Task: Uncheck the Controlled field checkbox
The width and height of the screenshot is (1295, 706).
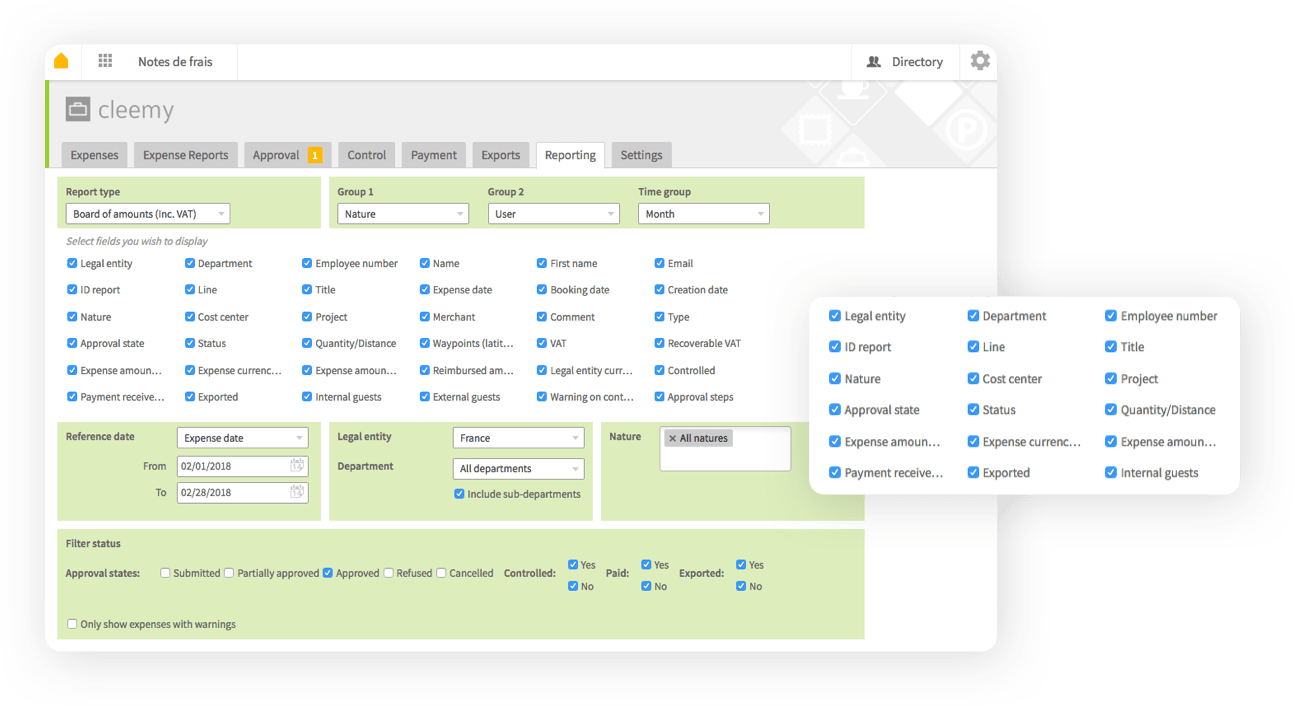Action: pyautogui.click(x=659, y=370)
